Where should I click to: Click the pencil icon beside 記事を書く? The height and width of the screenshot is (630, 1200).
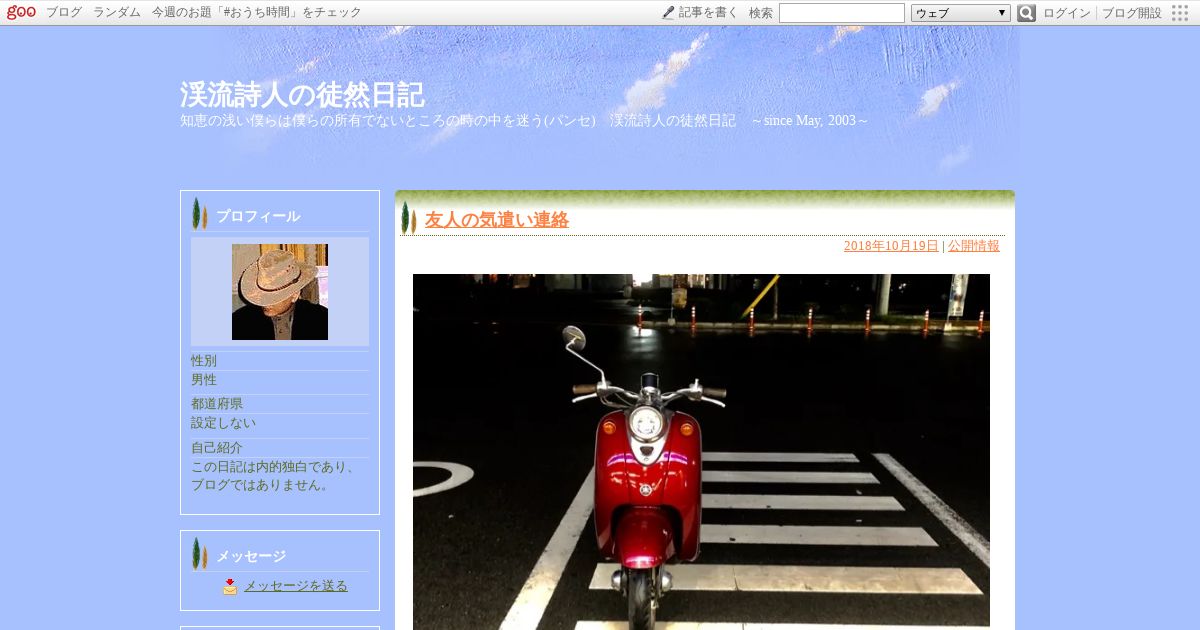(x=668, y=12)
